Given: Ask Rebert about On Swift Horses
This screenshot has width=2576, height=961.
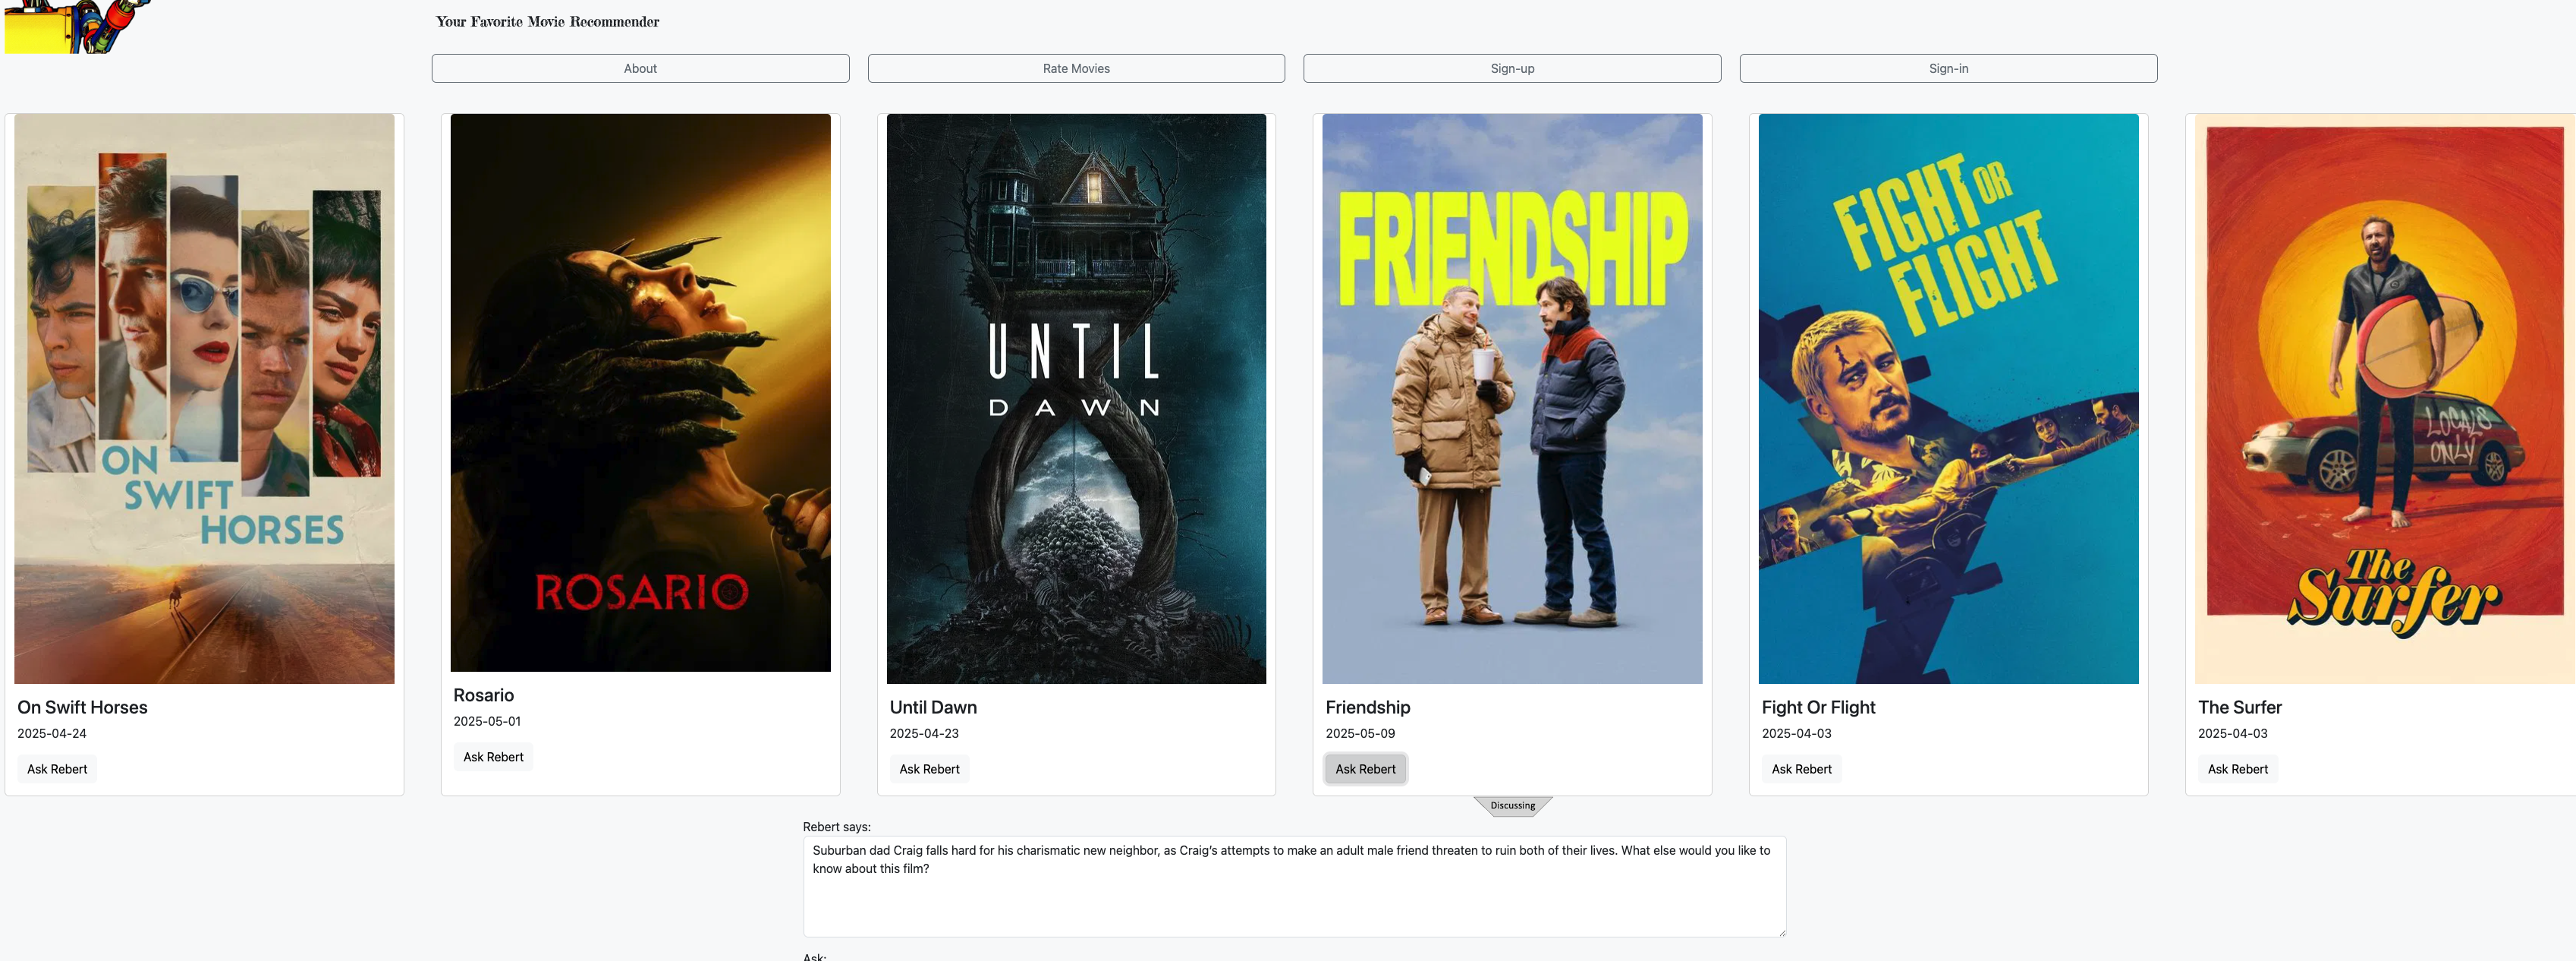Looking at the screenshot, I should pos(57,769).
